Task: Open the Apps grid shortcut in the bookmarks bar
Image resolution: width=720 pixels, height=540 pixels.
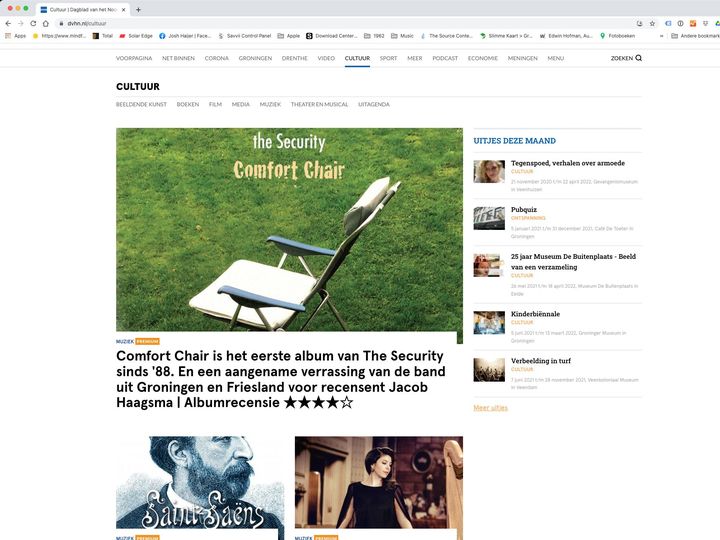Action: (15, 36)
